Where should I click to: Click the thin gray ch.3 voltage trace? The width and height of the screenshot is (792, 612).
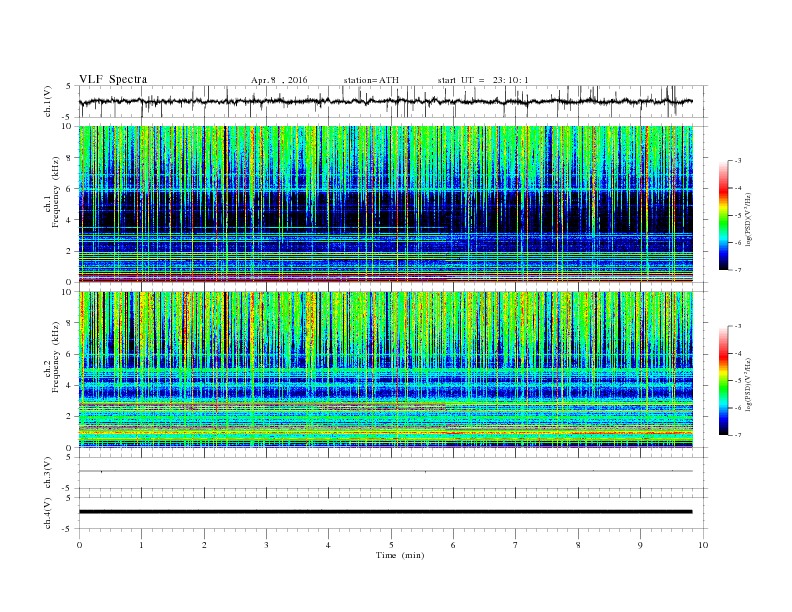(x=386, y=471)
